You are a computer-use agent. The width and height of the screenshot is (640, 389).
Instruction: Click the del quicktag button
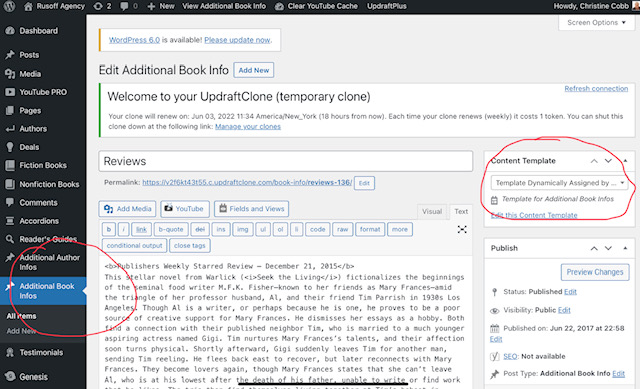click(200, 229)
